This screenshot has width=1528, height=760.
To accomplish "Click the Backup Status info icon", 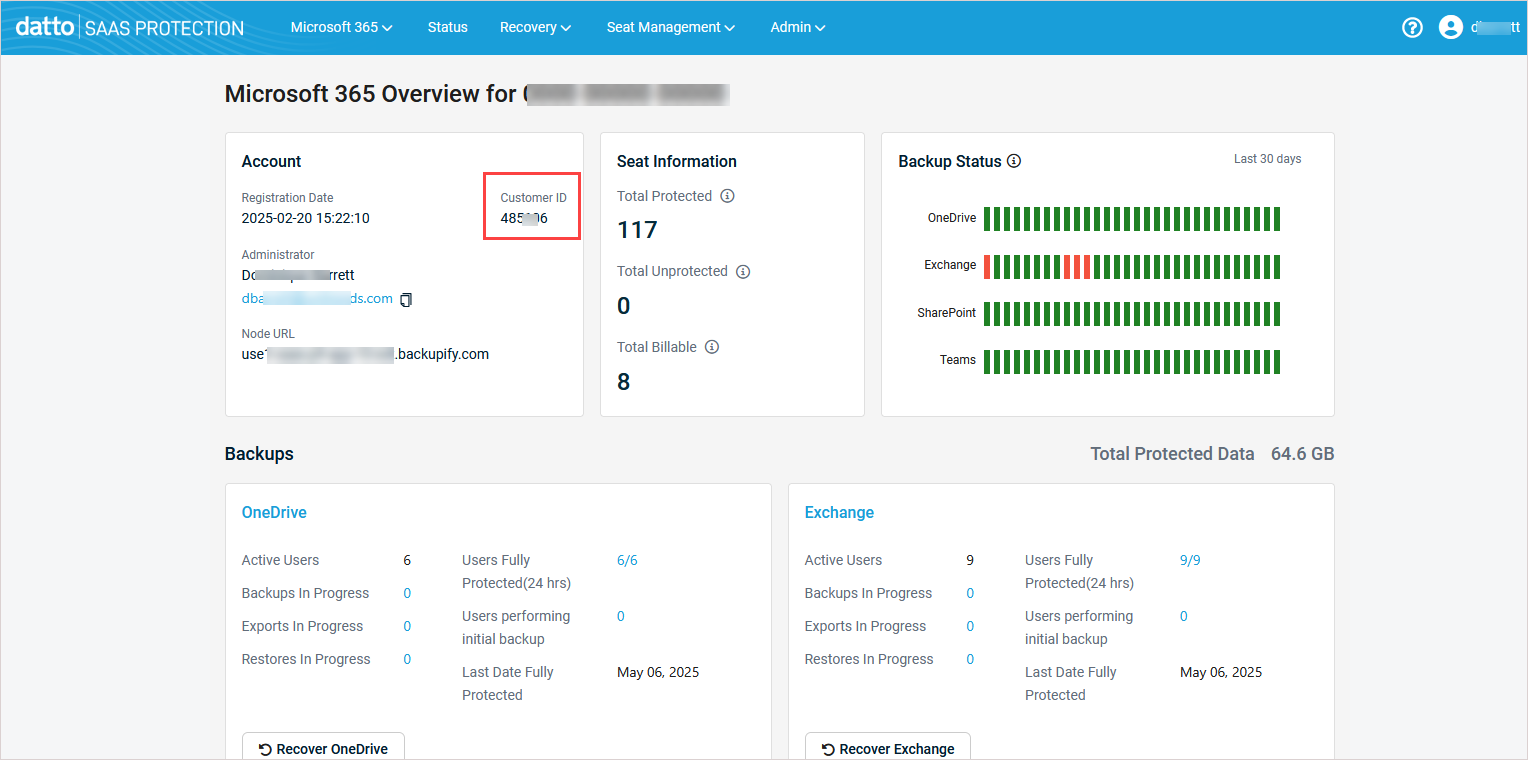I will pos(1016,160).
